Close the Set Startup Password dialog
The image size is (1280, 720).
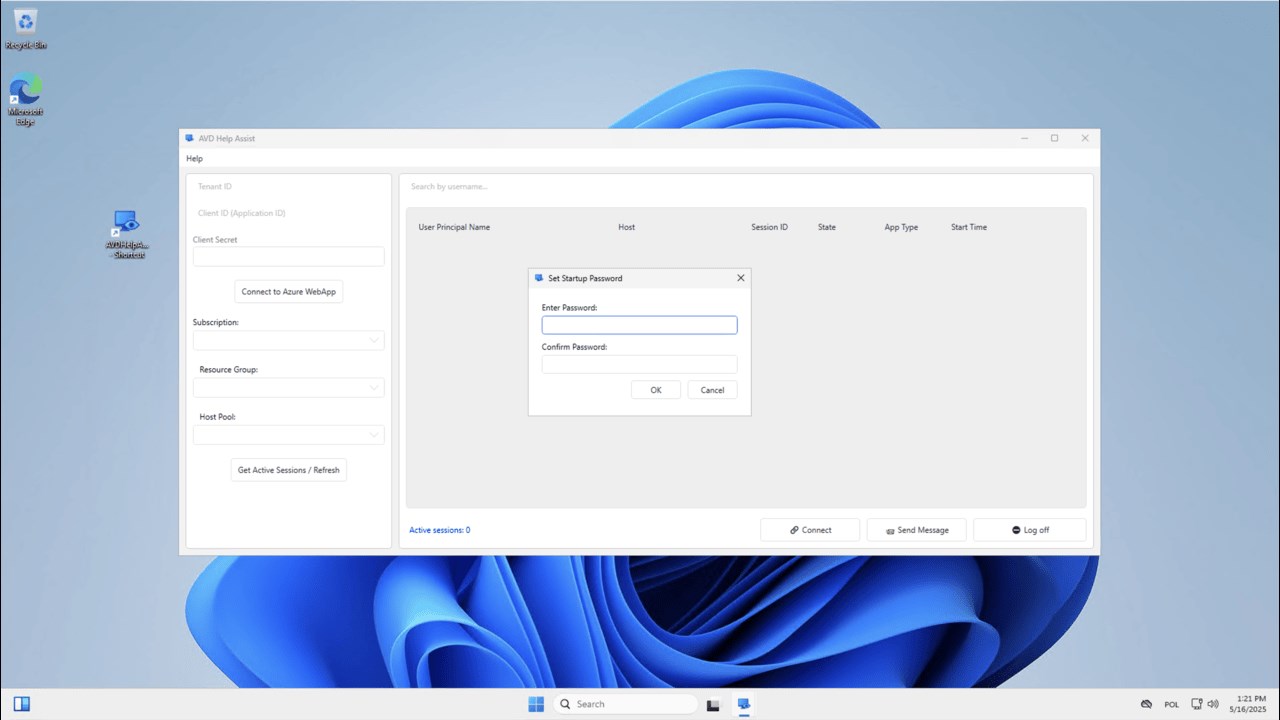741,278
